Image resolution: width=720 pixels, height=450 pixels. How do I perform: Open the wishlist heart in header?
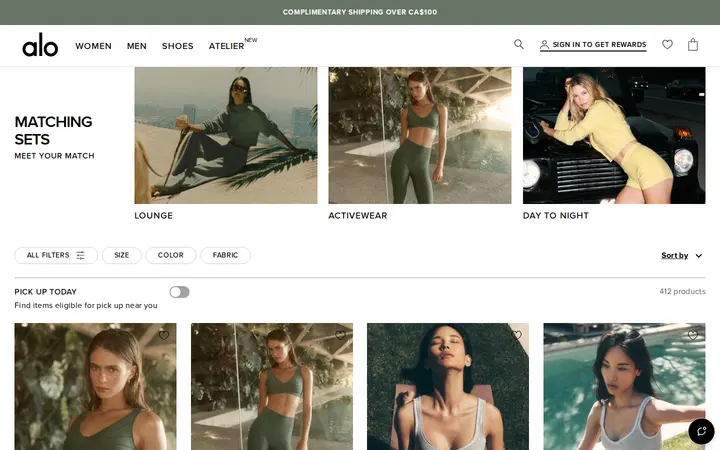click(667, 45)
